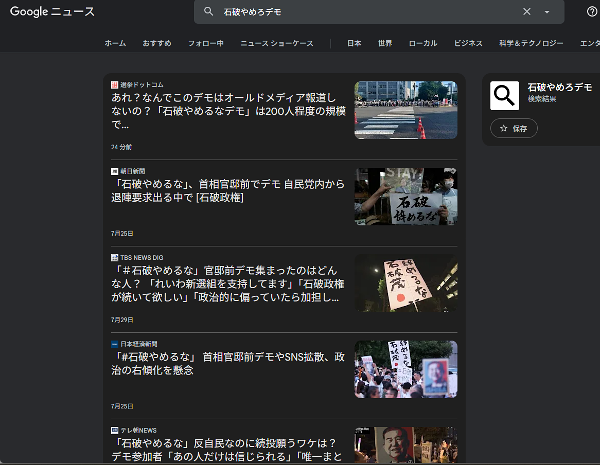Screen dimensions: 600x465
Task: Open the 朝日新聞 article on 首相官邸前デモ
Action: coord(230,191)
